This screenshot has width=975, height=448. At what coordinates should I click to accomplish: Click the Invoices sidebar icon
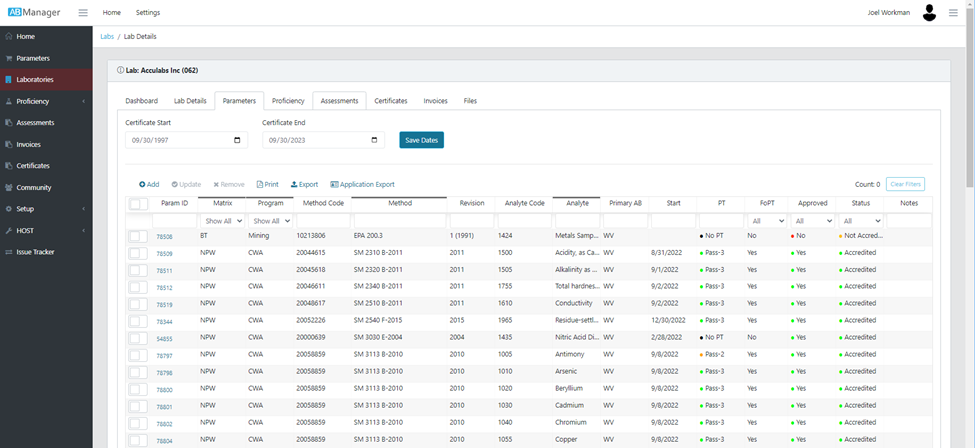click(9, 144)
